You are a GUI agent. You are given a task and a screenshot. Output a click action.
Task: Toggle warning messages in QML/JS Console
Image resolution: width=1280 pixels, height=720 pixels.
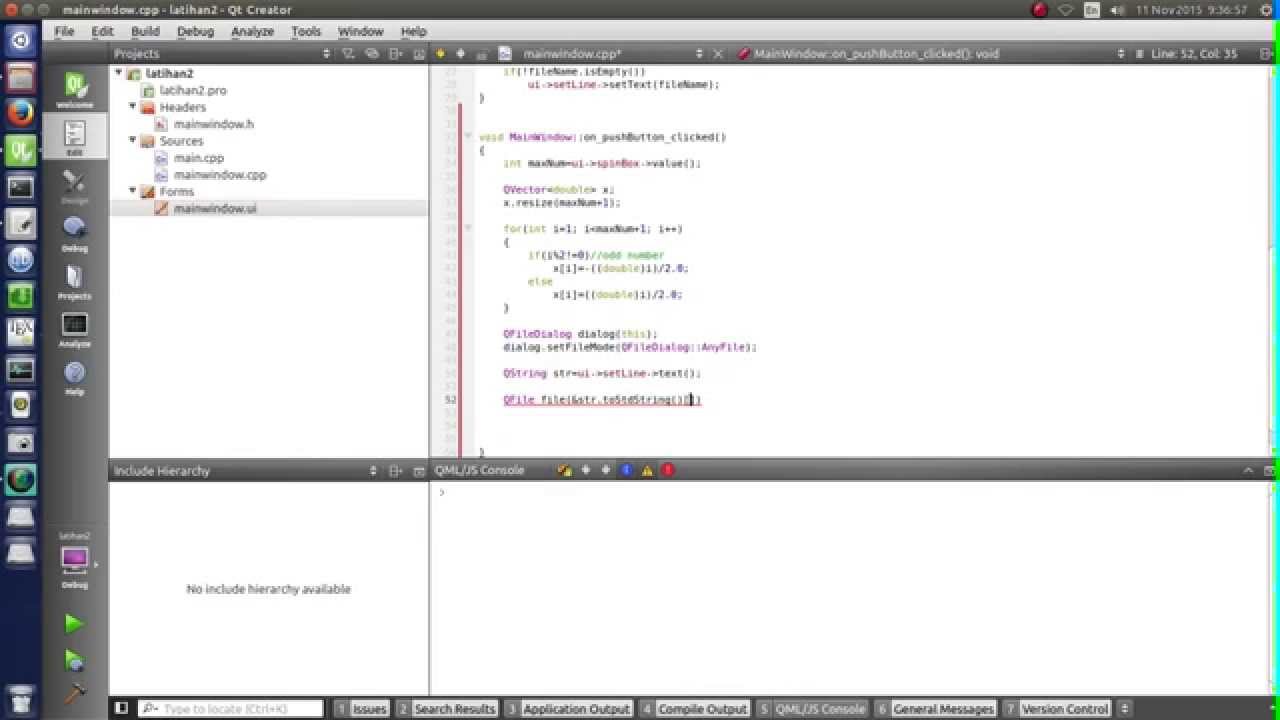click(x=647, y=470)
